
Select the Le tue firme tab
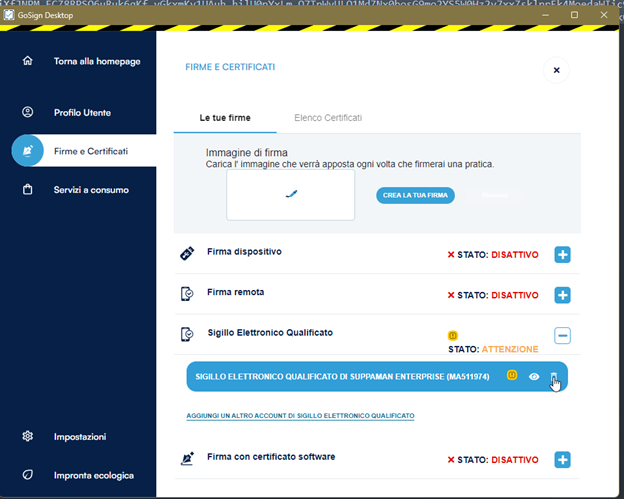pyautogui.click(x=225, y=118)
